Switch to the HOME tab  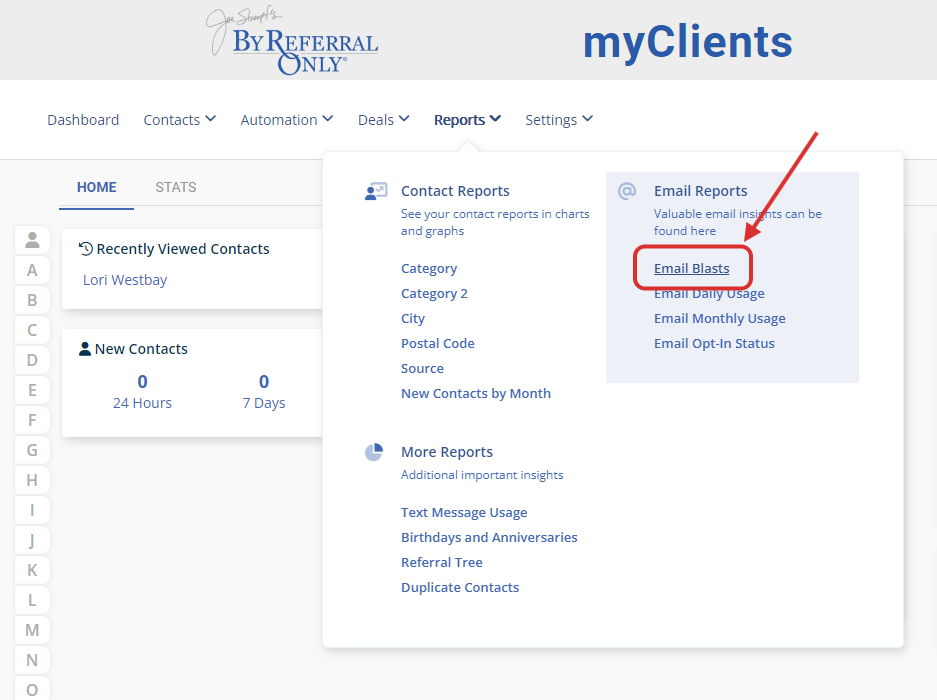pos(96,187)
